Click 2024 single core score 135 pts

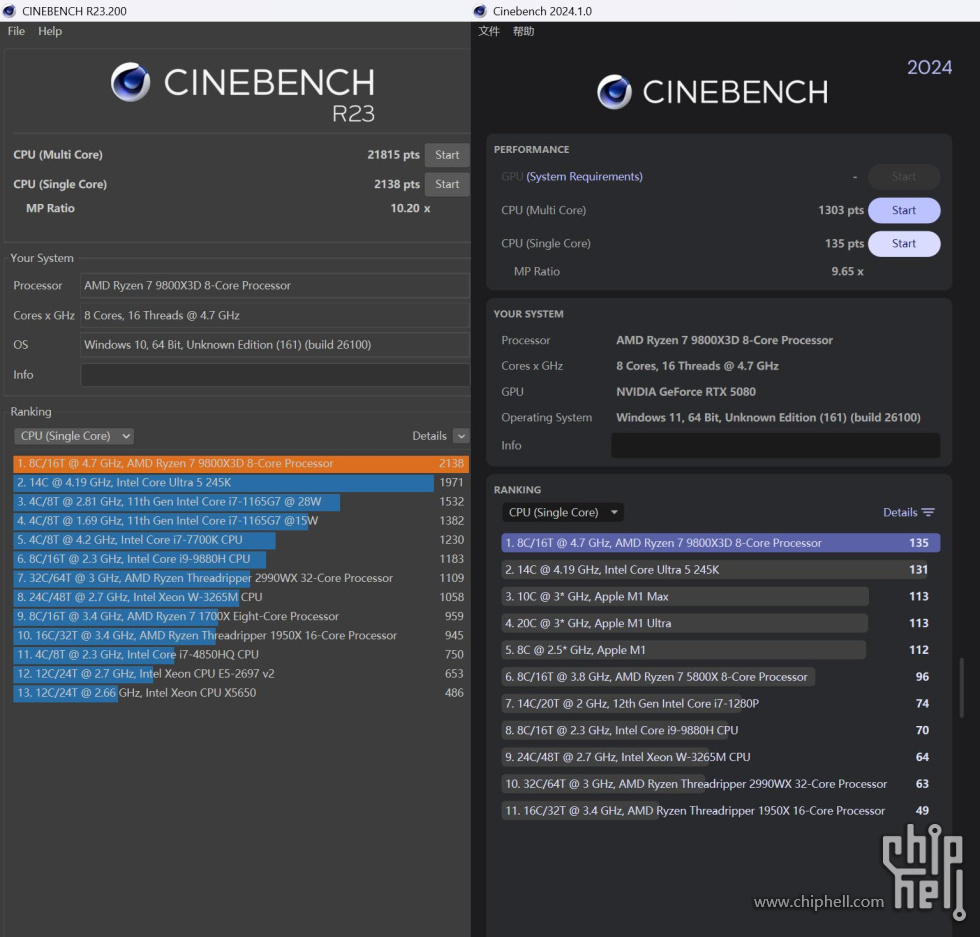click(844, 244)
